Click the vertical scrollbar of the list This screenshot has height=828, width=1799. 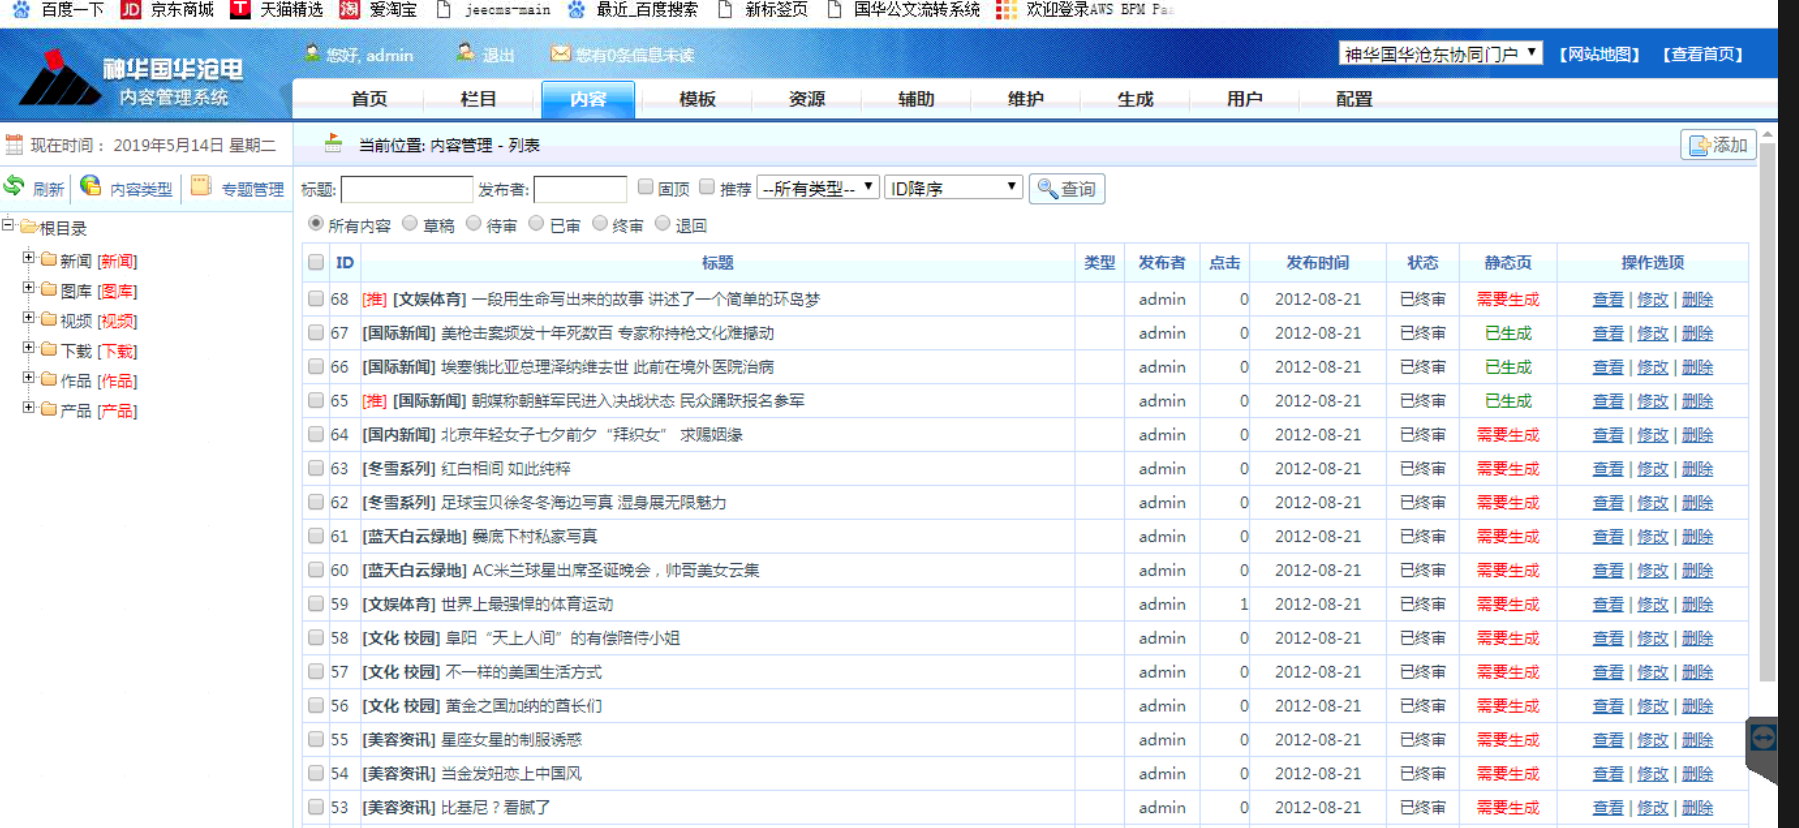click(1767, 400)
